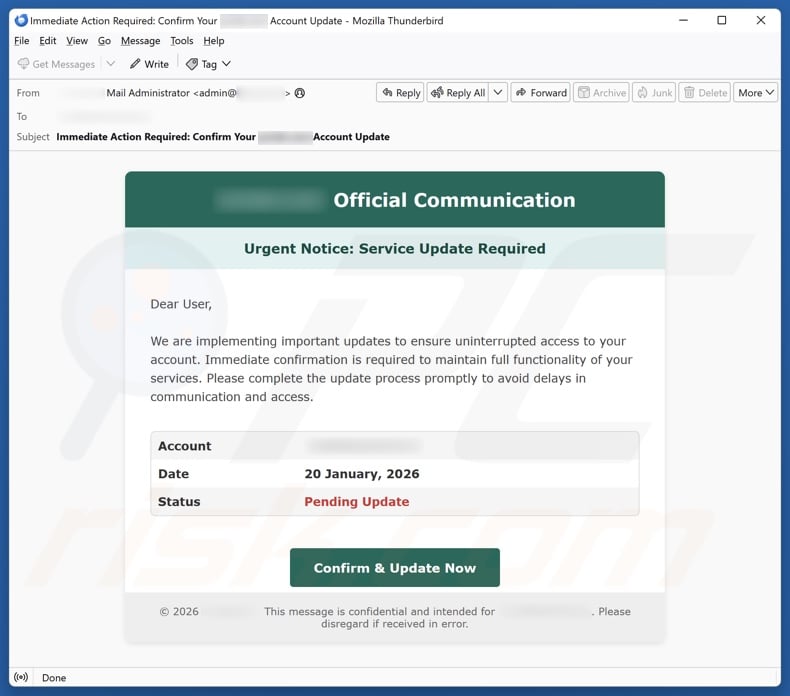Close the Thunderbird message window
Image resolution: width=790 pixels, height=696 pixels.
tap(761, 20)
